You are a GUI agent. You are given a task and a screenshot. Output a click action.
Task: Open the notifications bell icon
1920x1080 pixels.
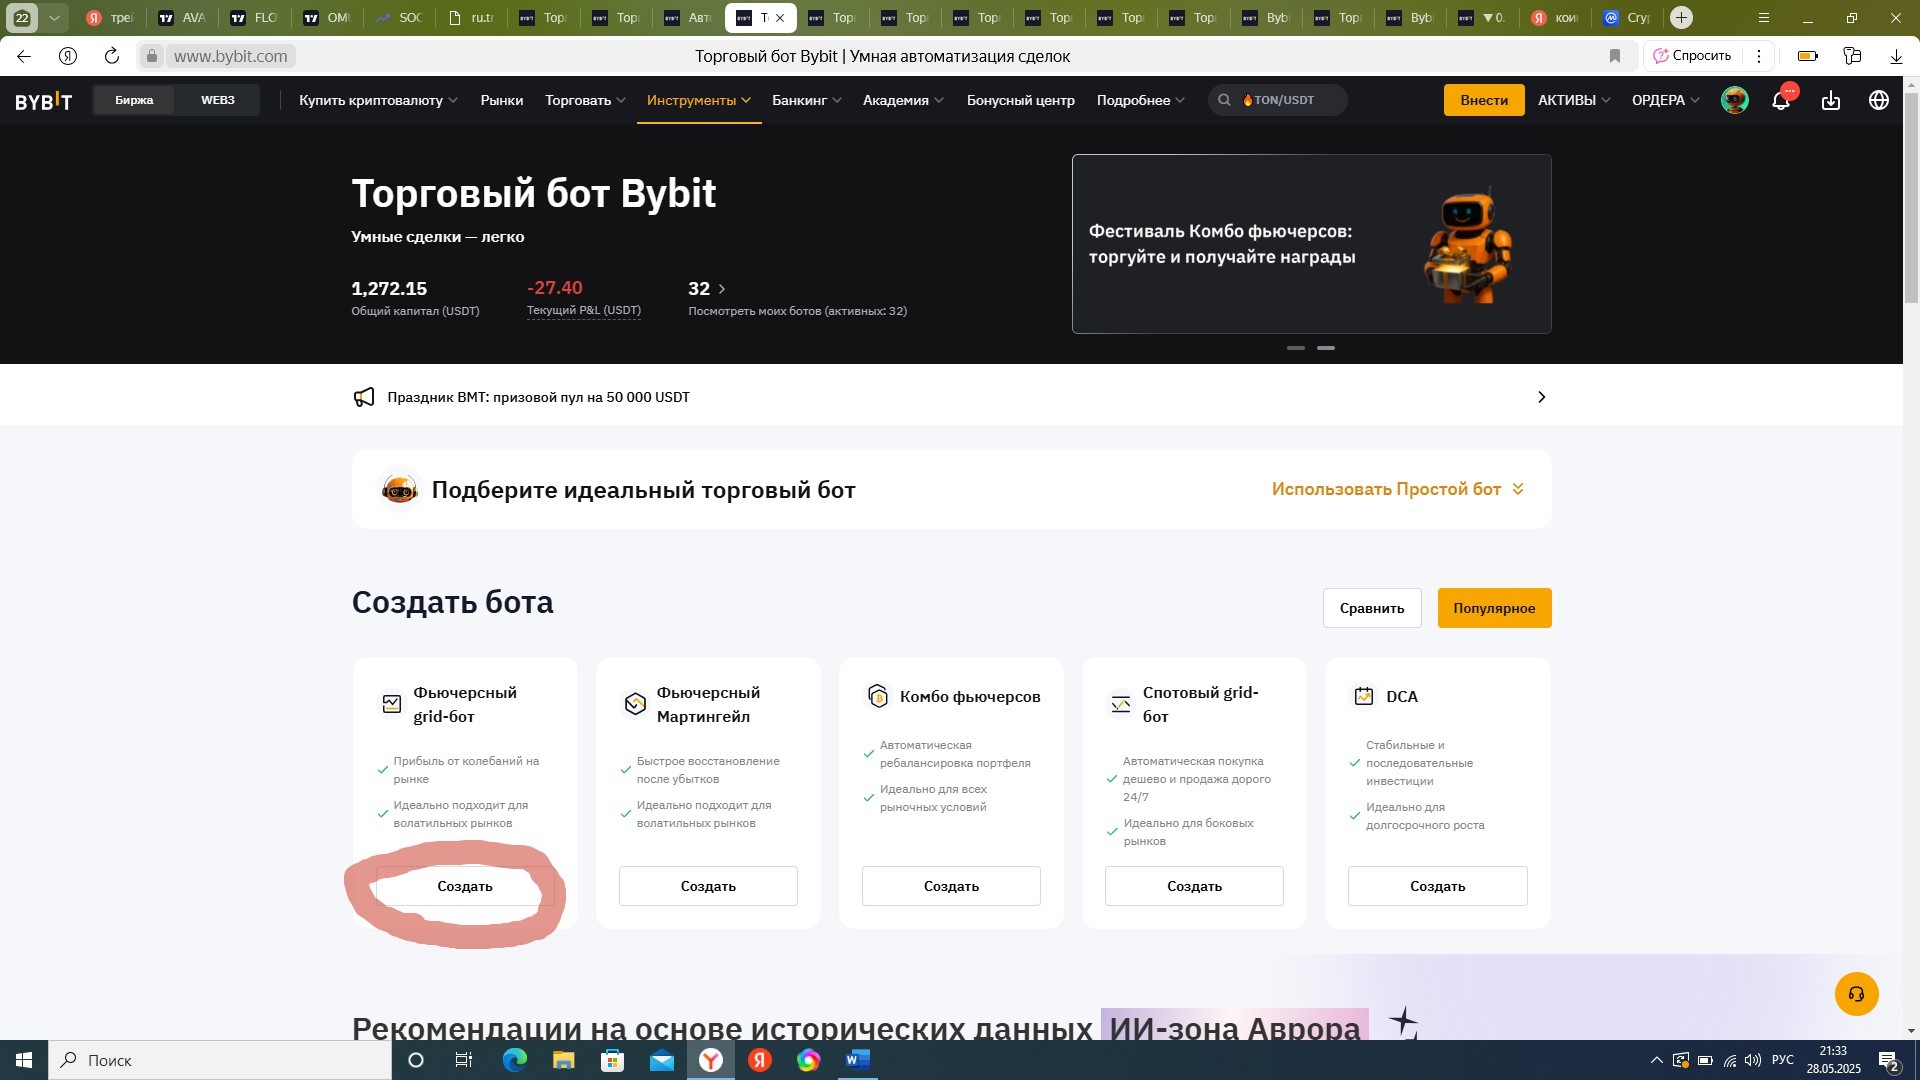pos(1781,100)
